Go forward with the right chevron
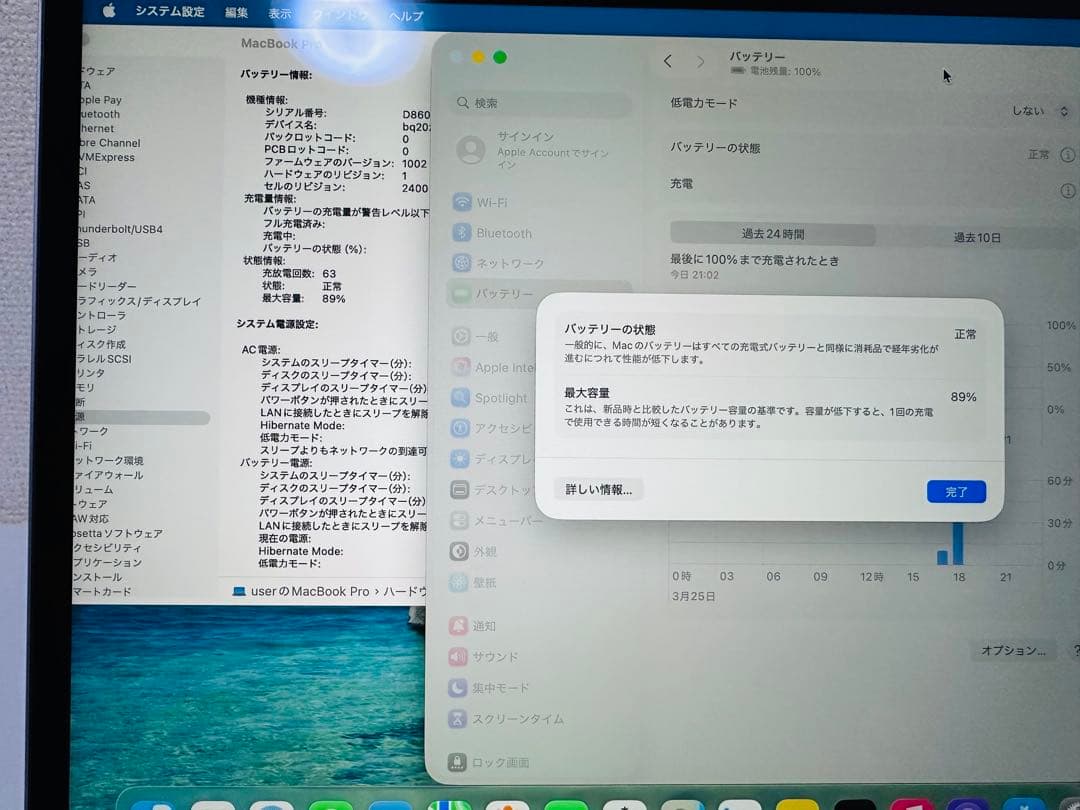The image size is (1080, 810). click(700, 62)
